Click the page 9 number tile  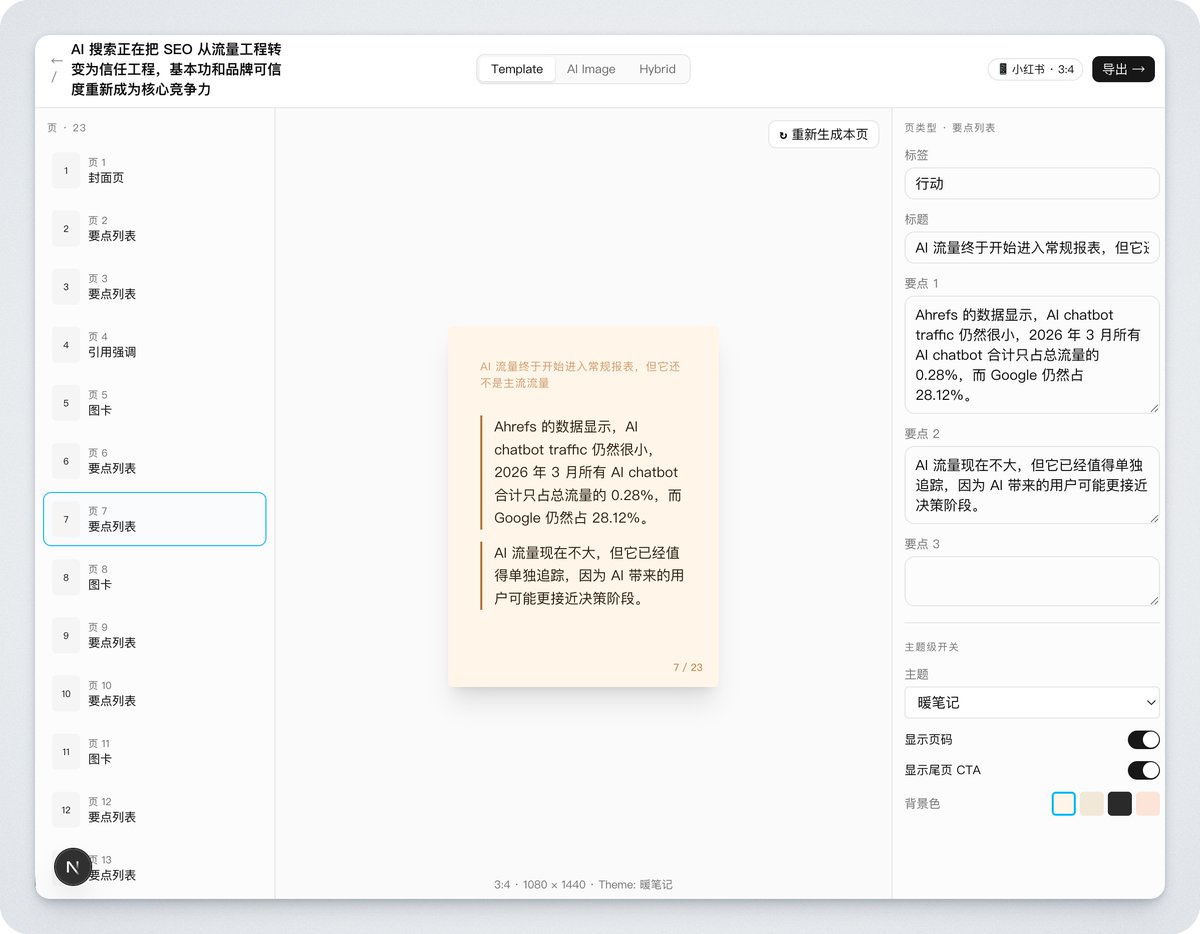(x=66, y=636)
